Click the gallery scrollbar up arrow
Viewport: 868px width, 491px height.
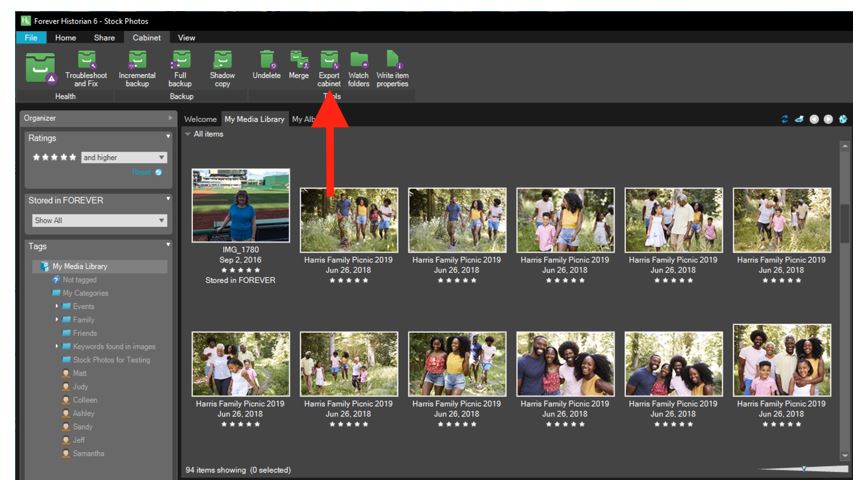pyautogui.click(x=844, y=146)
